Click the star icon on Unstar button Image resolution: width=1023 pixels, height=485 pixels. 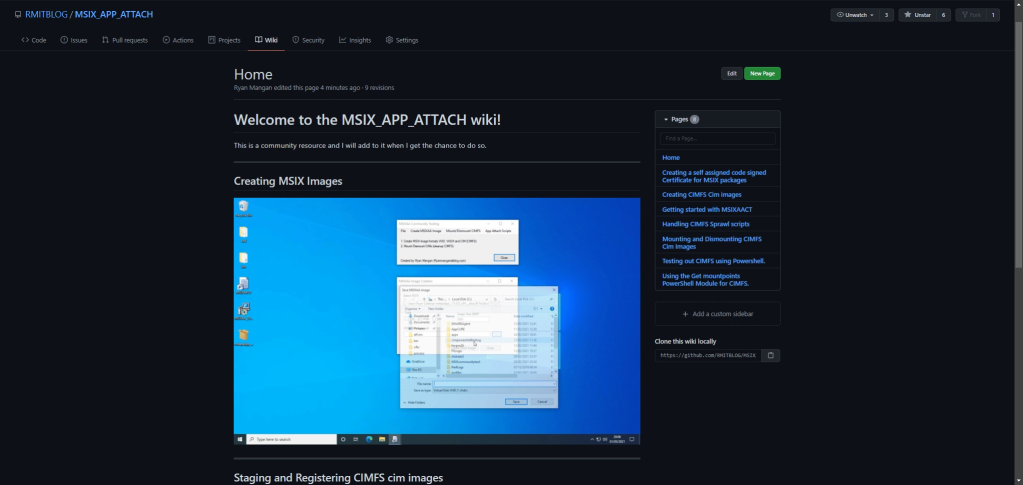(x=908, y=15)
